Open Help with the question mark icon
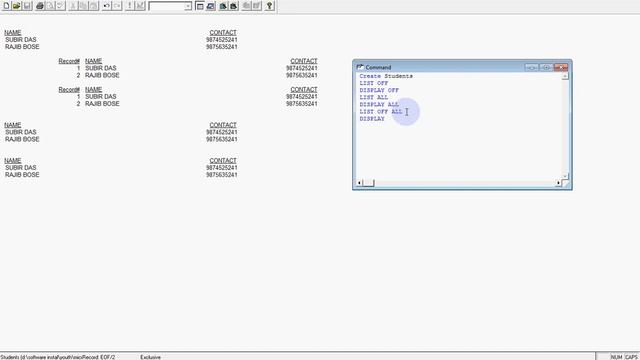Image resolution: width=640 pixels, height=360 pixels. (269, 6)
